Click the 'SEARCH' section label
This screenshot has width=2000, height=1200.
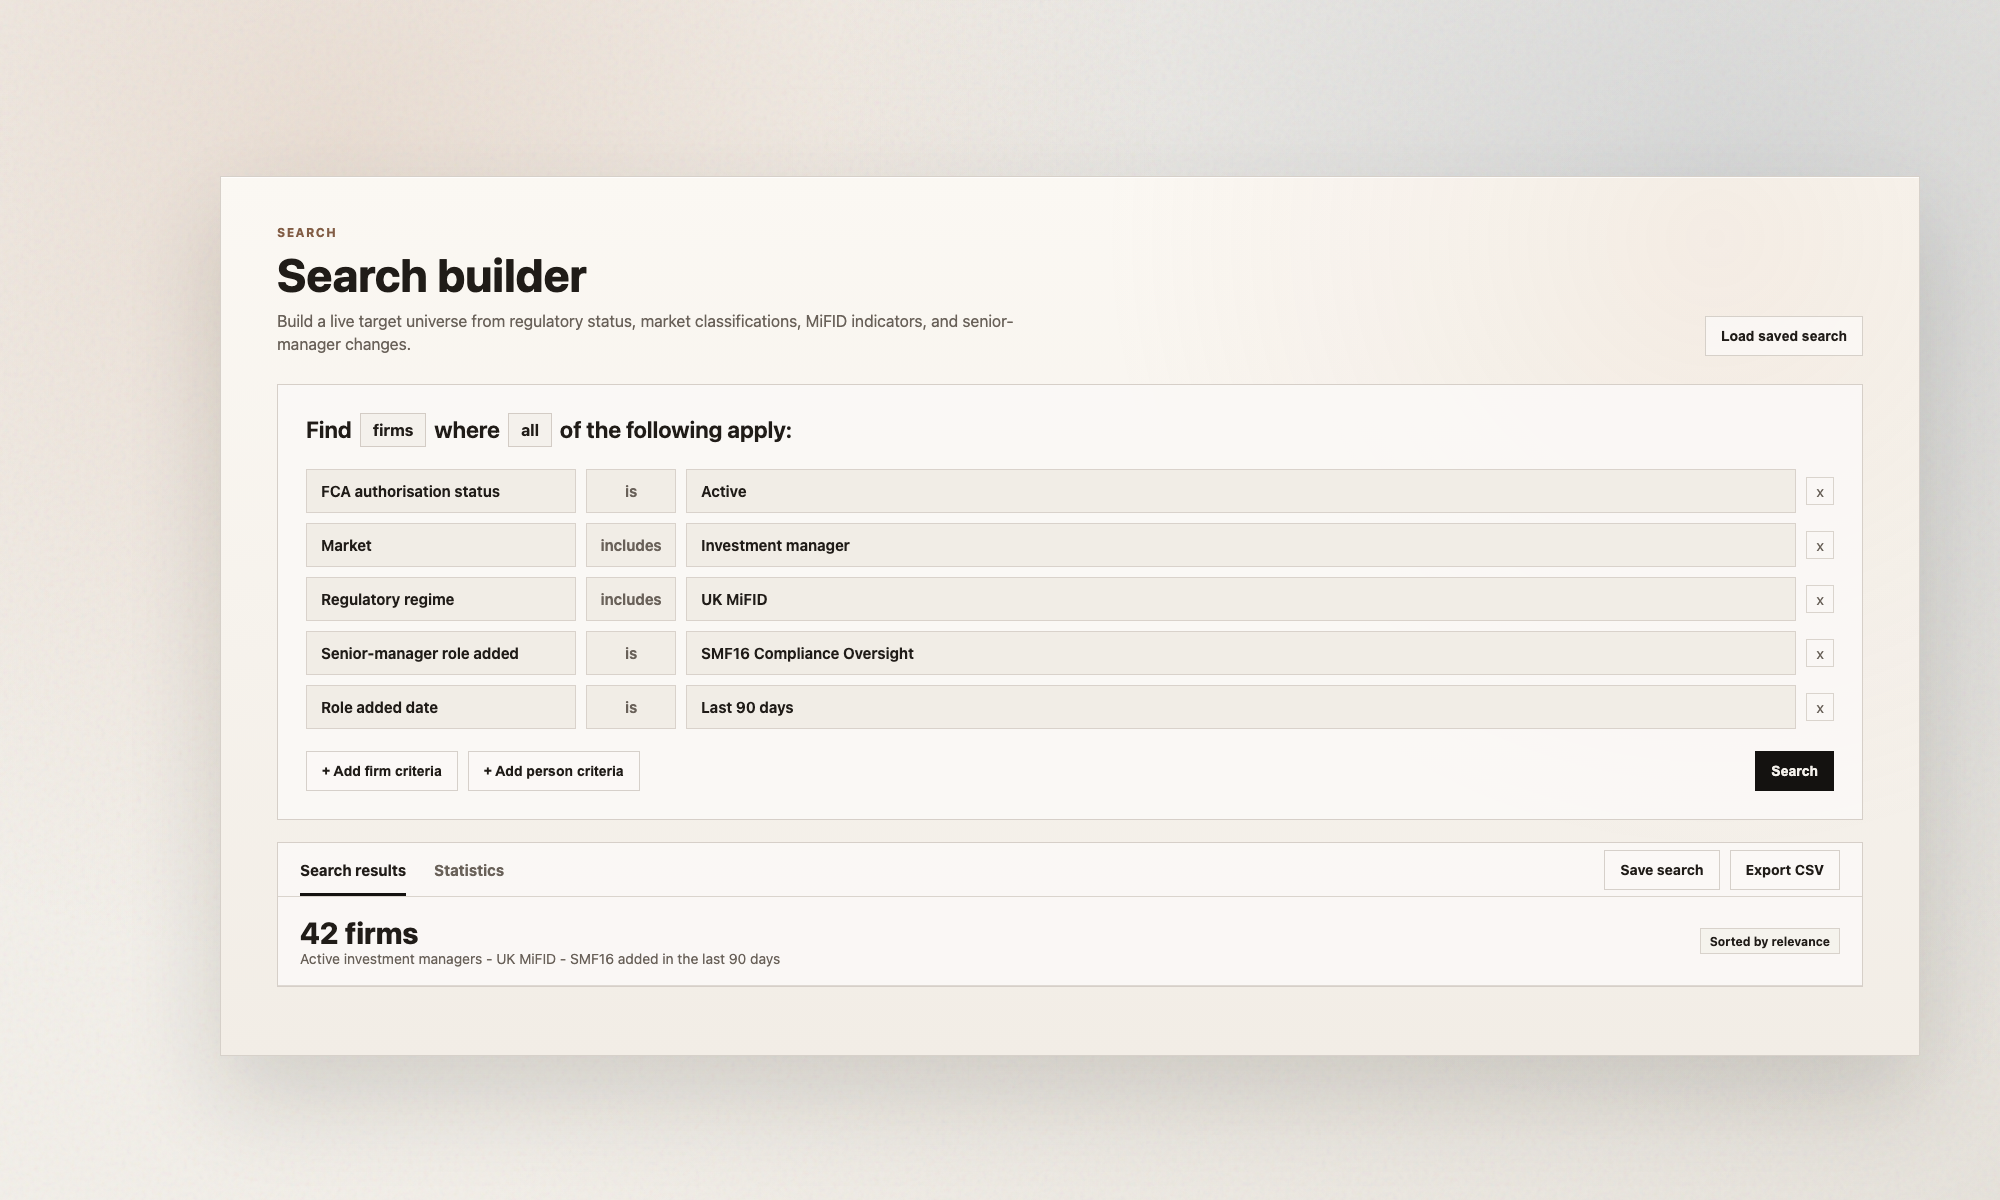click(307, 232)
